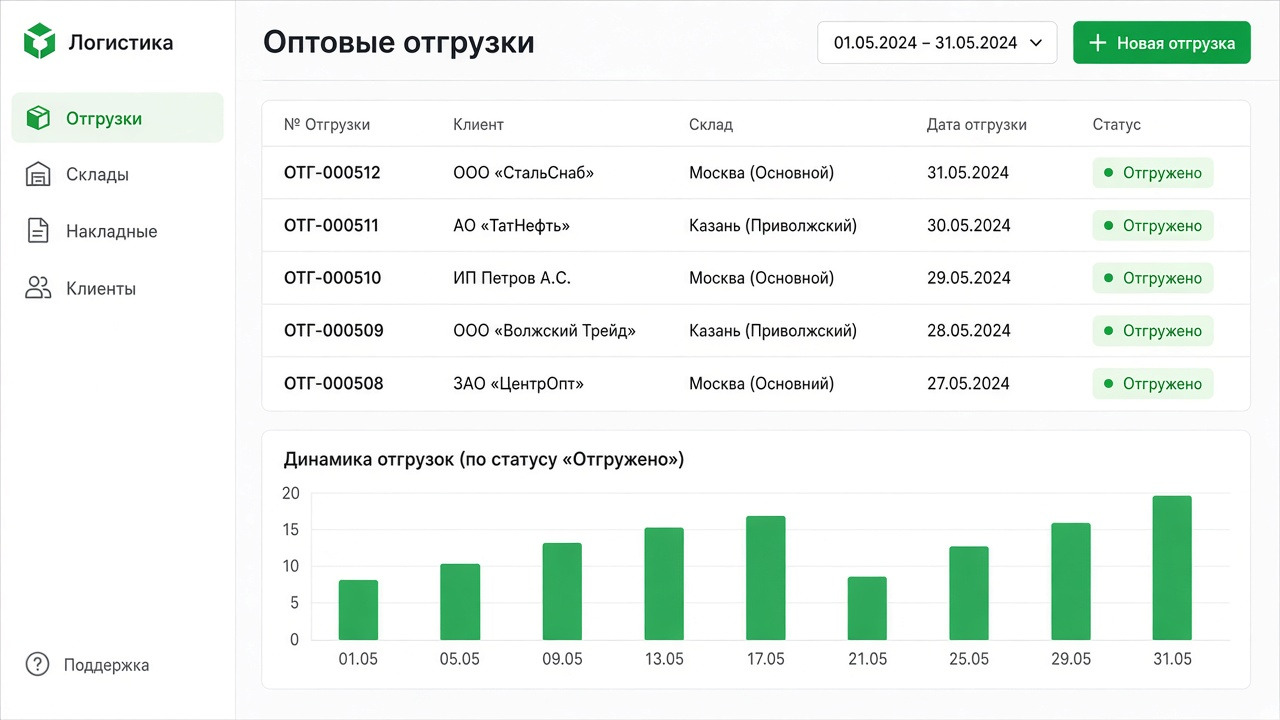This screenshot has width=1280, height=720.
Task: Click warehouse cell in row ОТГ-000512
Action: (x=761, y=173)
